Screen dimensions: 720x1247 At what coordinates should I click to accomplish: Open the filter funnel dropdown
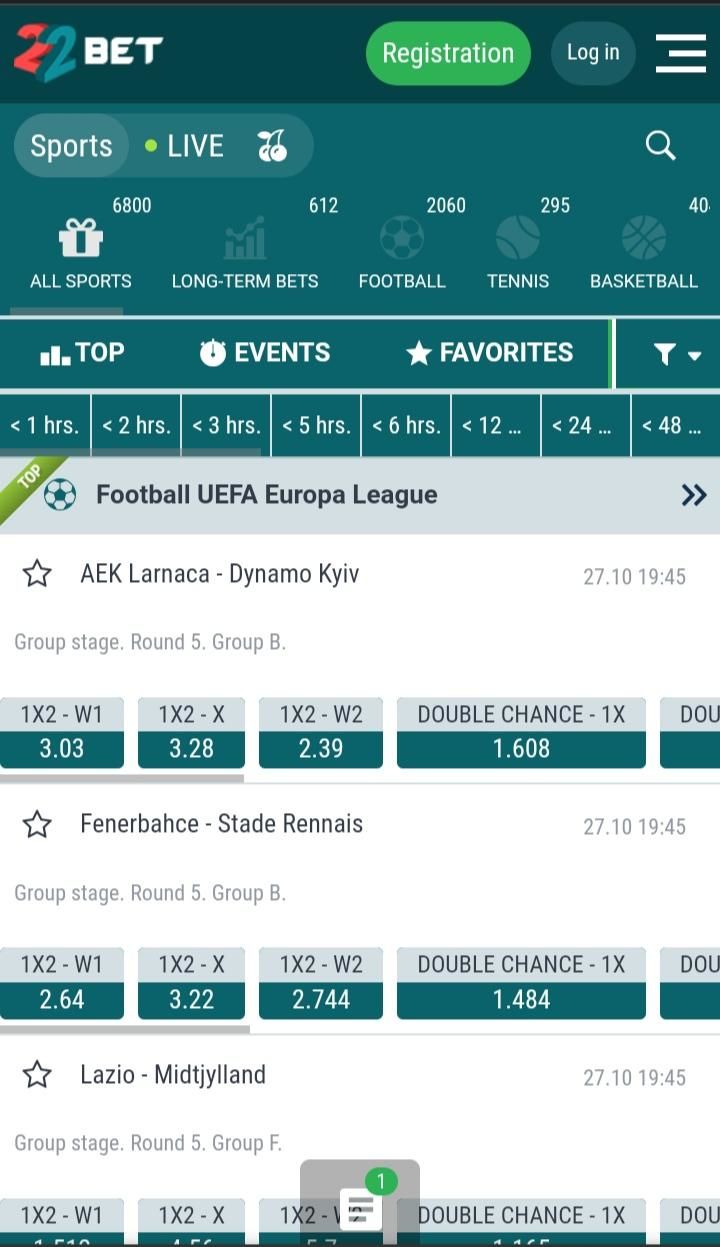pyautogui.click(x=677, y=354)
